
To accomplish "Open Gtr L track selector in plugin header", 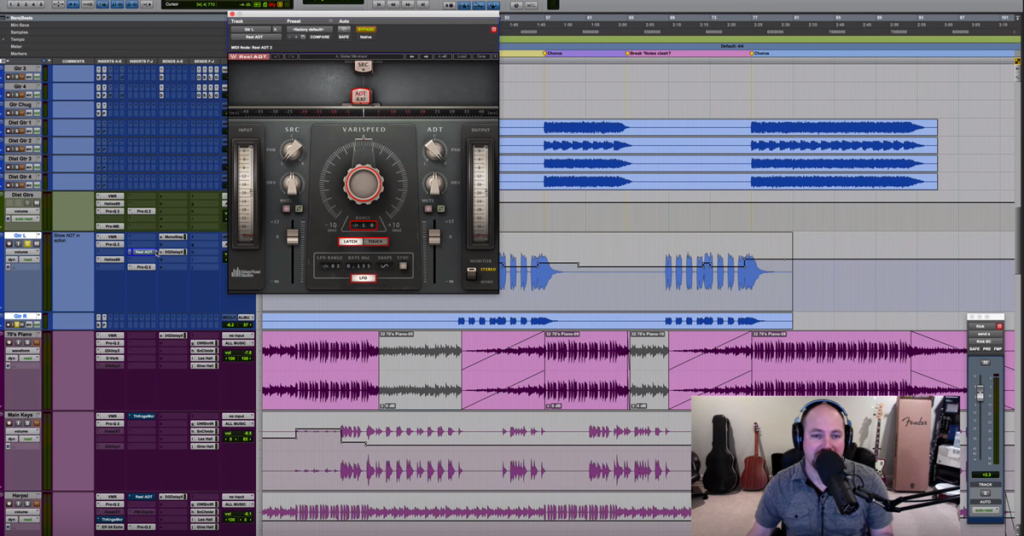I will (x=251, y=29).
